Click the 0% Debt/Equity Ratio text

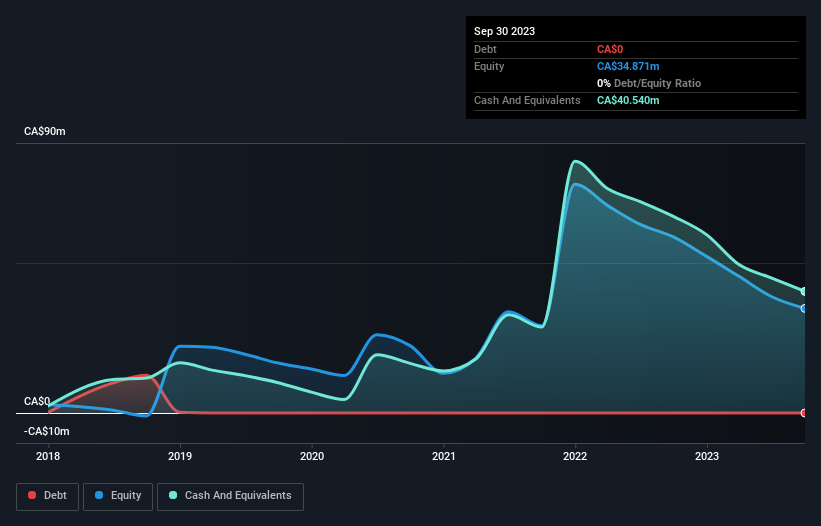[x=649, y=83]
